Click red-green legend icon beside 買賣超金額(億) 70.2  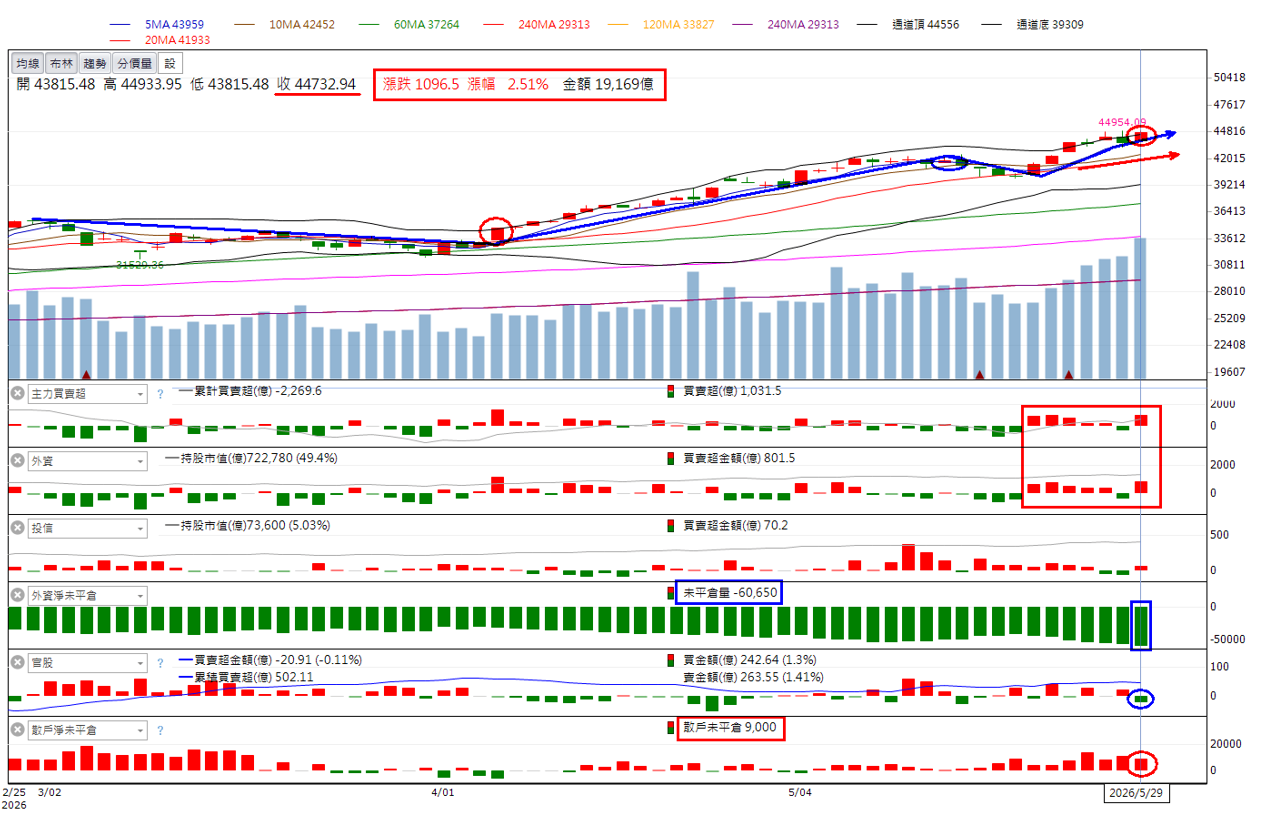pos(671,525)
